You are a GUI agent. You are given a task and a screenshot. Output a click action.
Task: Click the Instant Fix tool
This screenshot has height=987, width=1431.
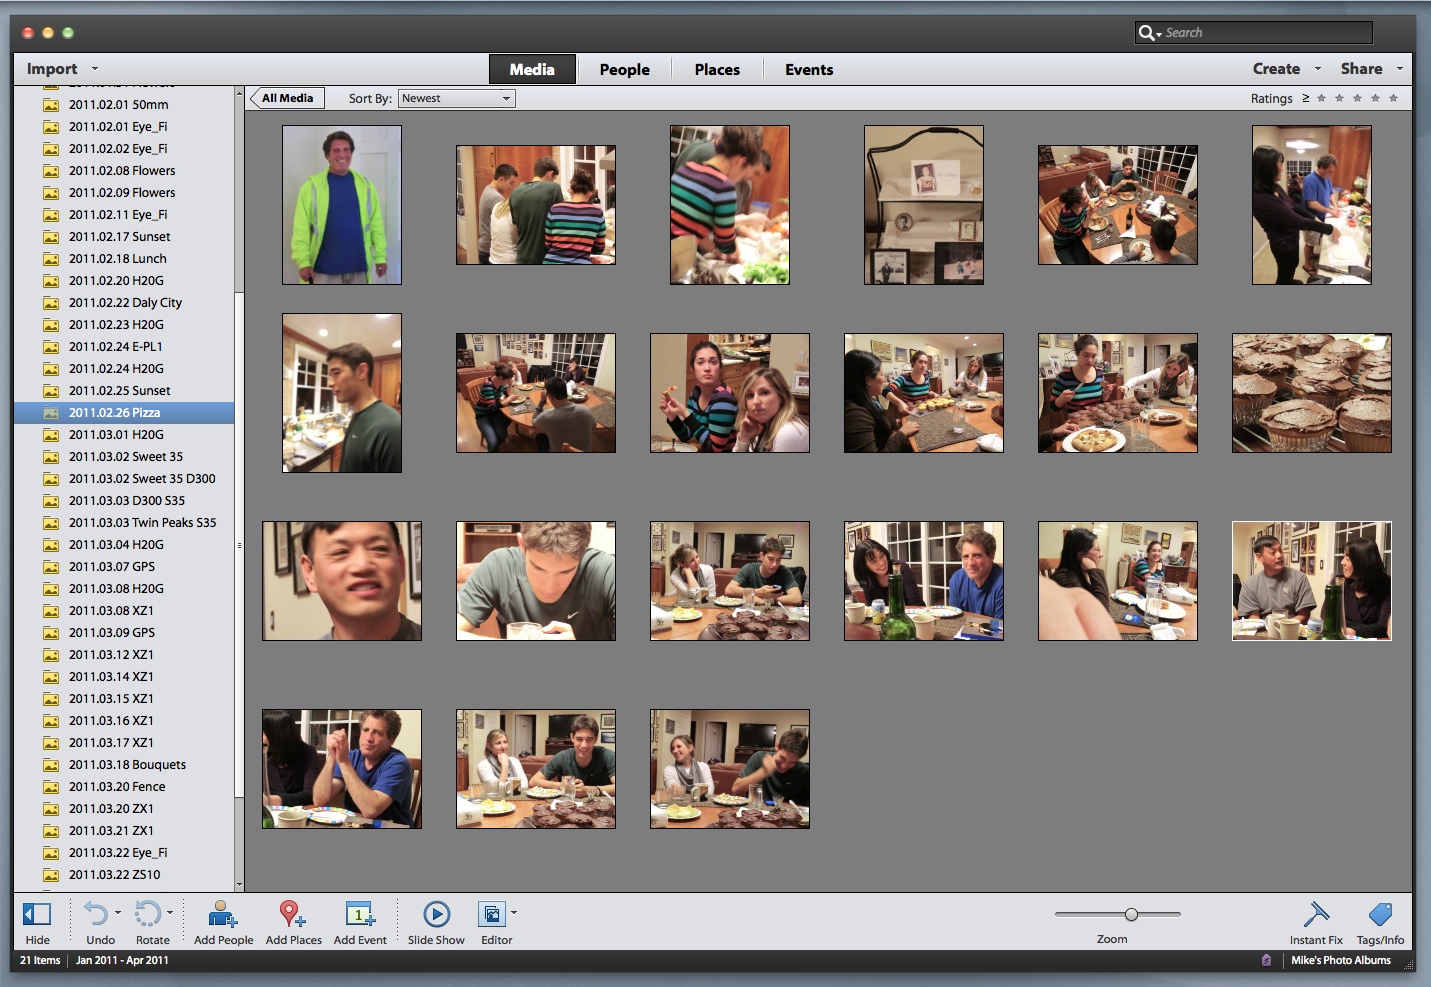tap(1316, 914)
